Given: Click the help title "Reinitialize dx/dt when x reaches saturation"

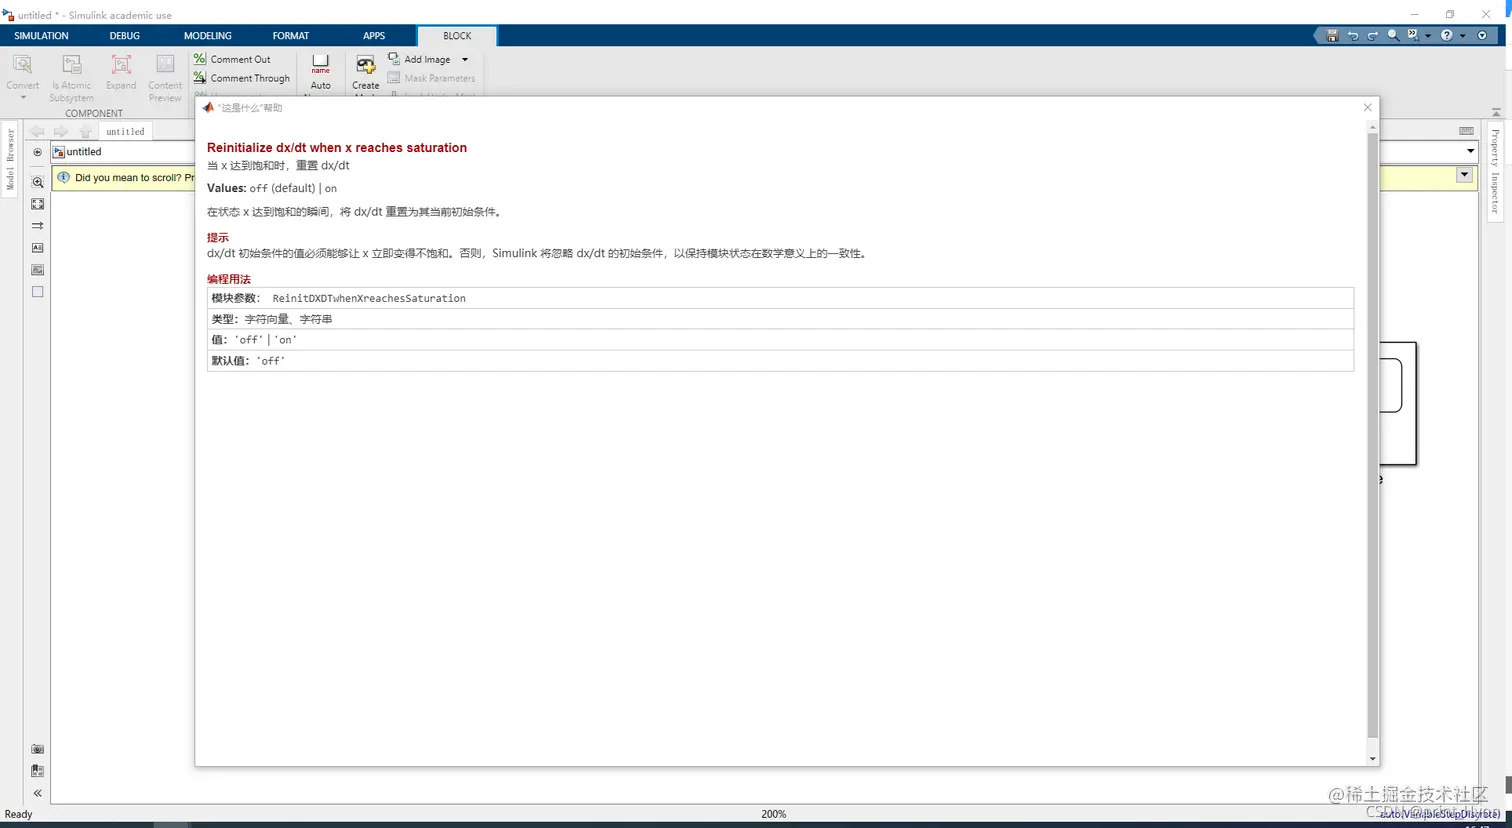Looking at the screenshot, I should pyautogui.click(x=337, y=147).
